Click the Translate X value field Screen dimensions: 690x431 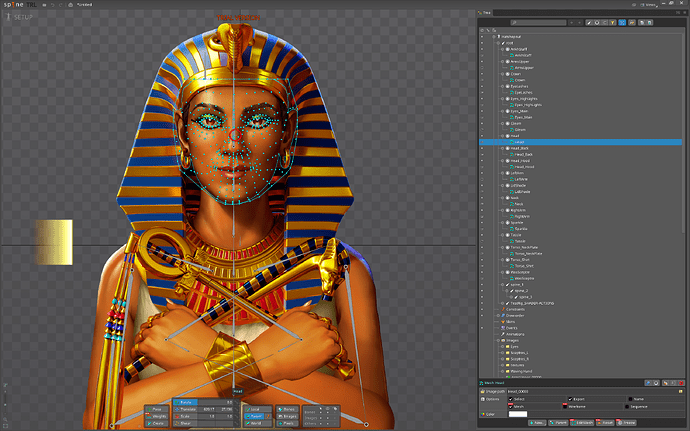click(x=207, y=409)
